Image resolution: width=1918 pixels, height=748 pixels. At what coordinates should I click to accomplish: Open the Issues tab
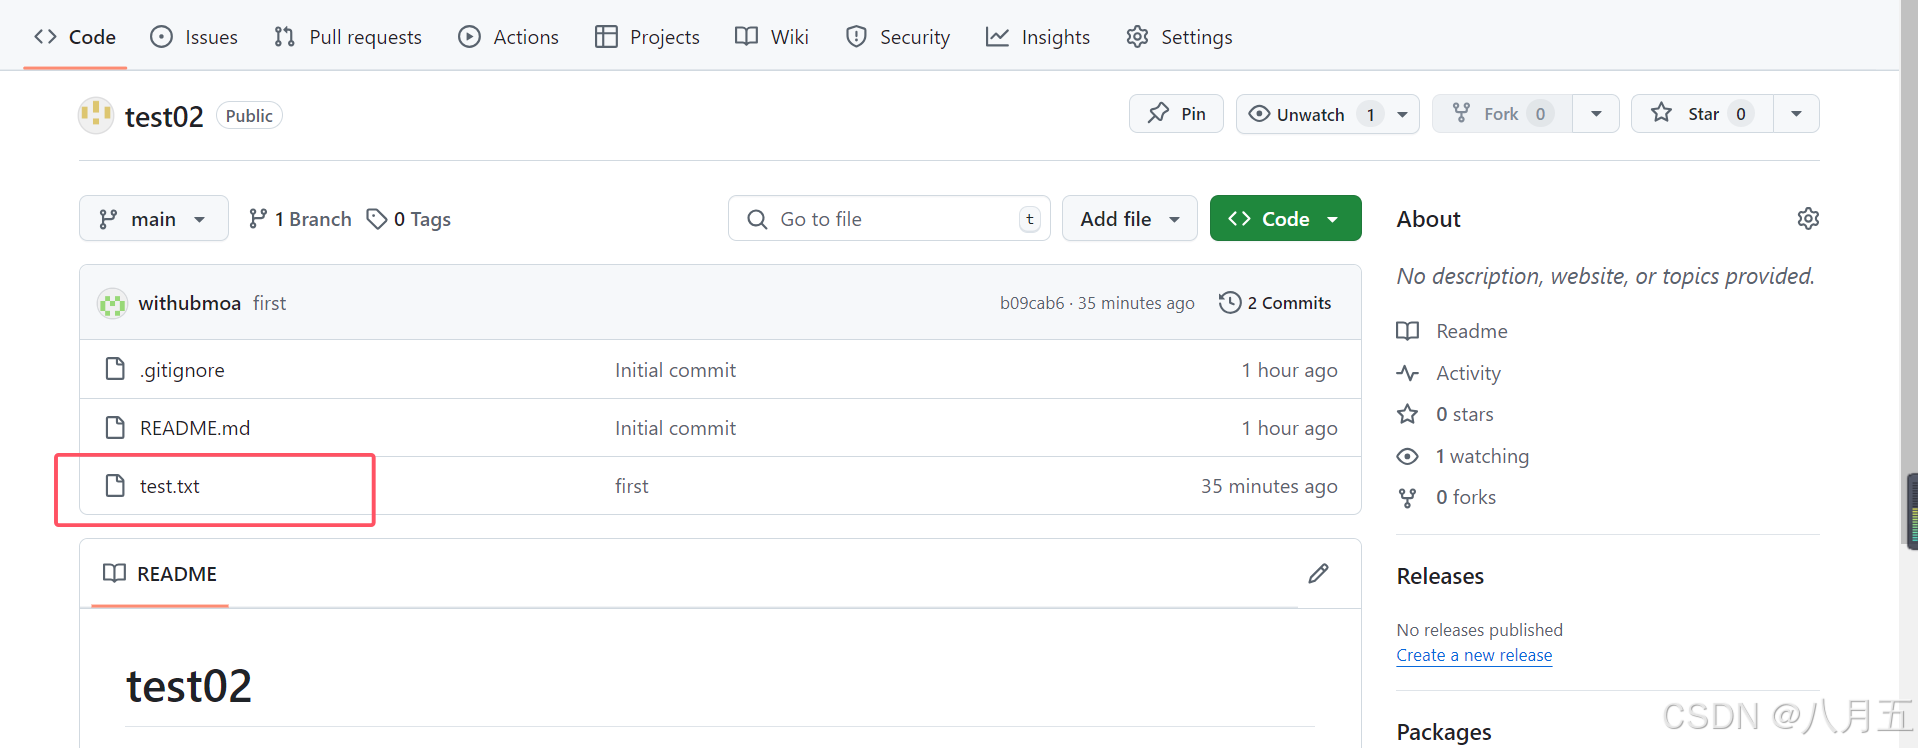point(194,37)
